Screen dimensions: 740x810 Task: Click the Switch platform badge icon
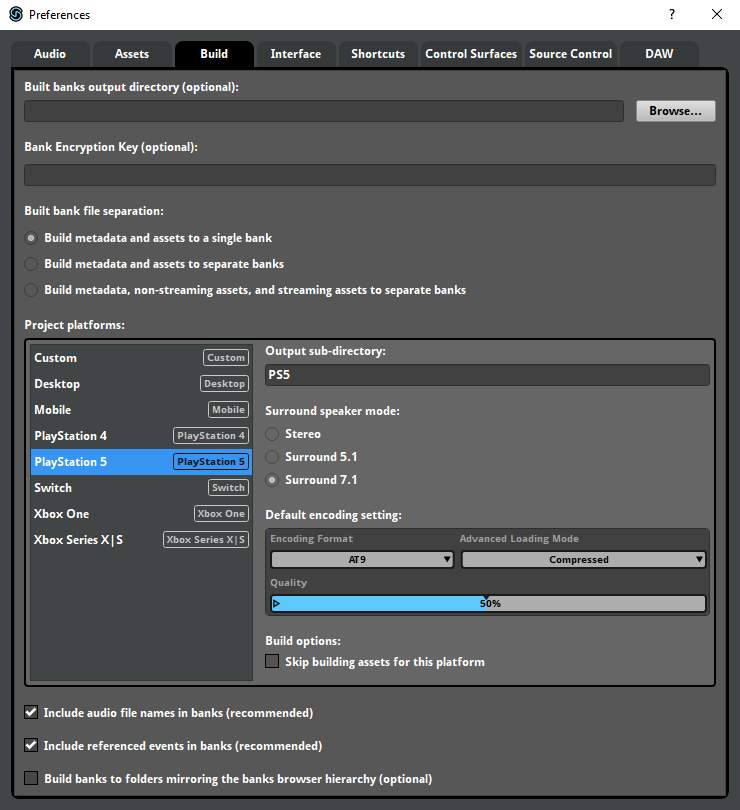pos(228,487)
